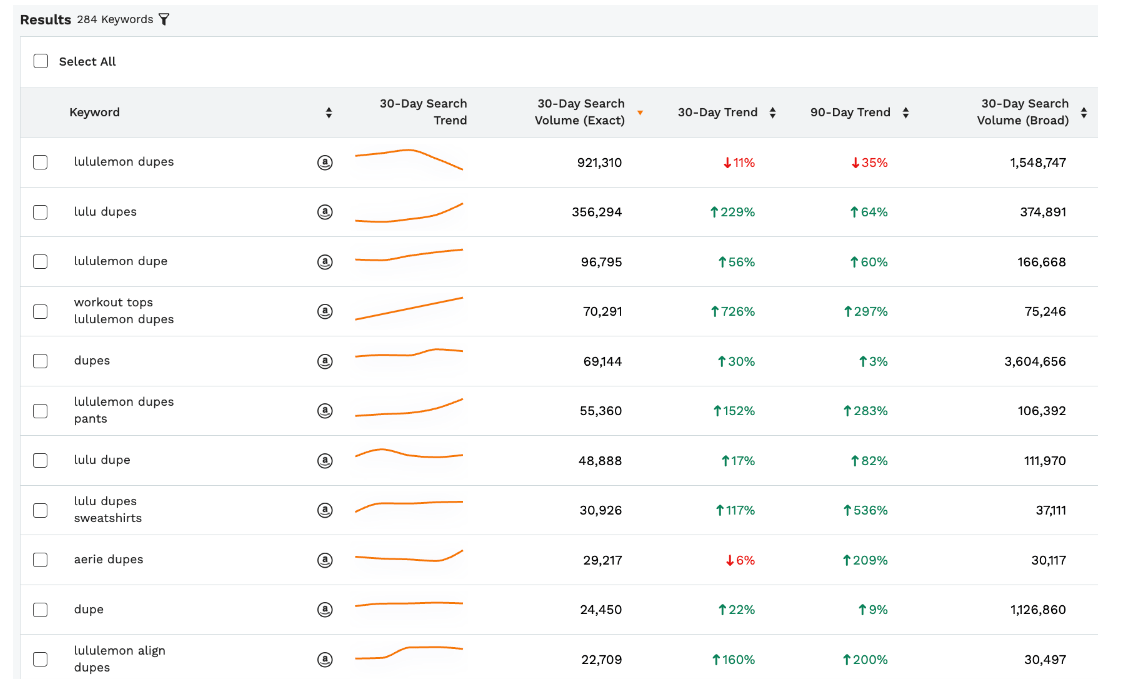The height and width of the screenshot is (686, 1132).
Task: Click Amazon icon in lulu dupes row
Action: point(325,212)
